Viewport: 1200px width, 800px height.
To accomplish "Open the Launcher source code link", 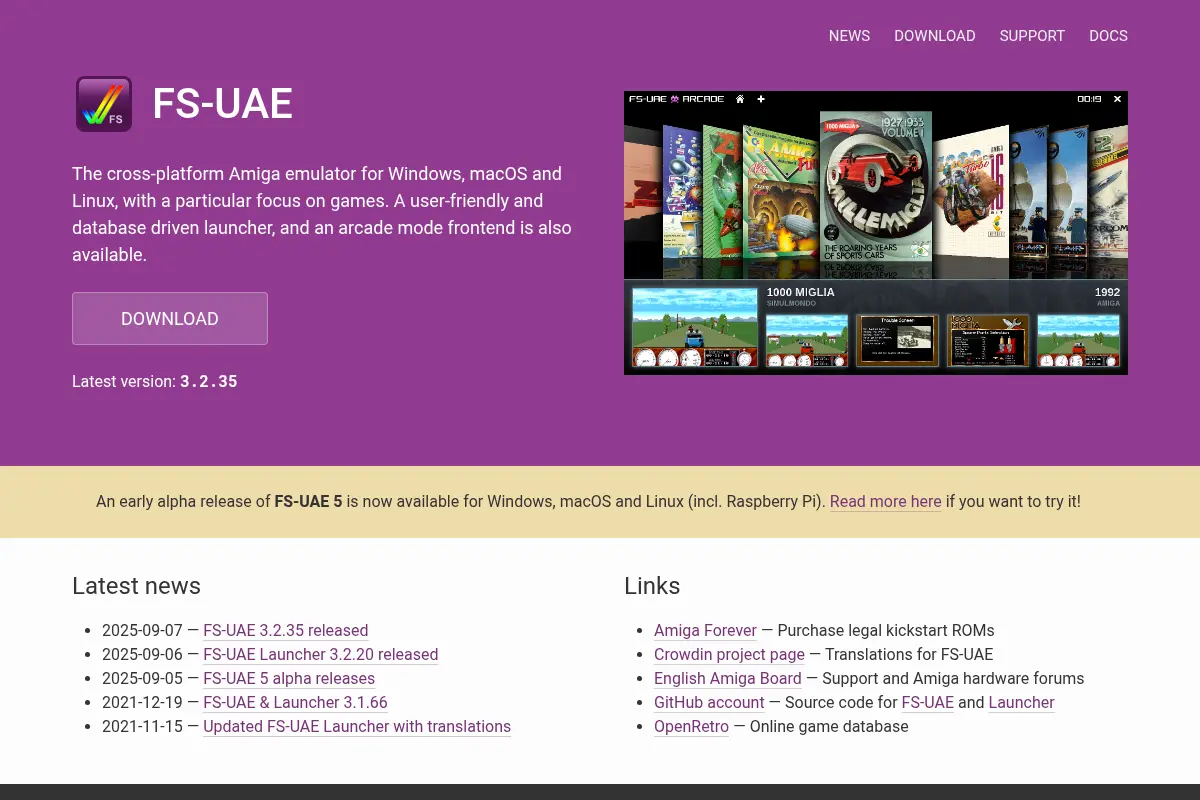I will click(1021, 703).
